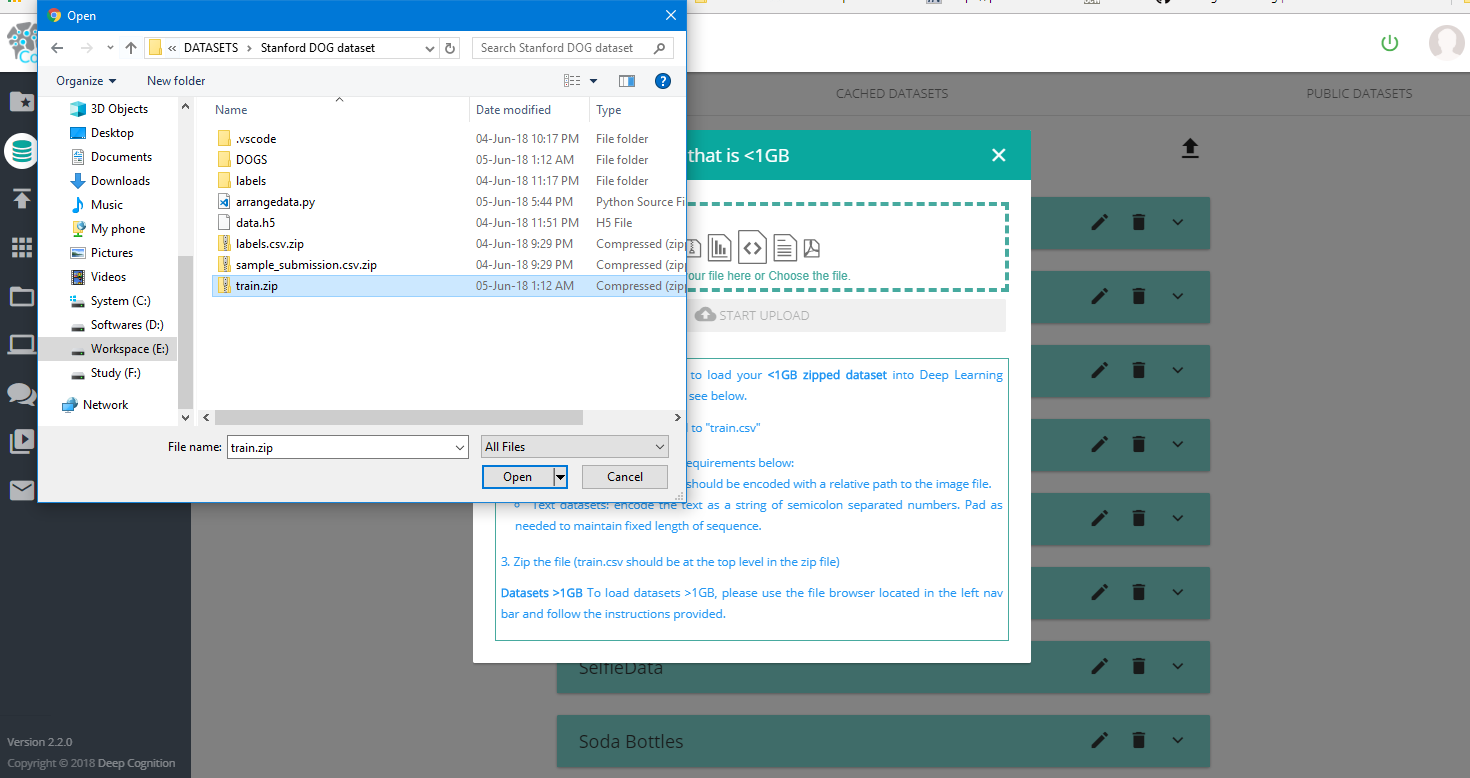Delete the Soda Bottles dataset
1470x778 pixels.
point(1138,740)
